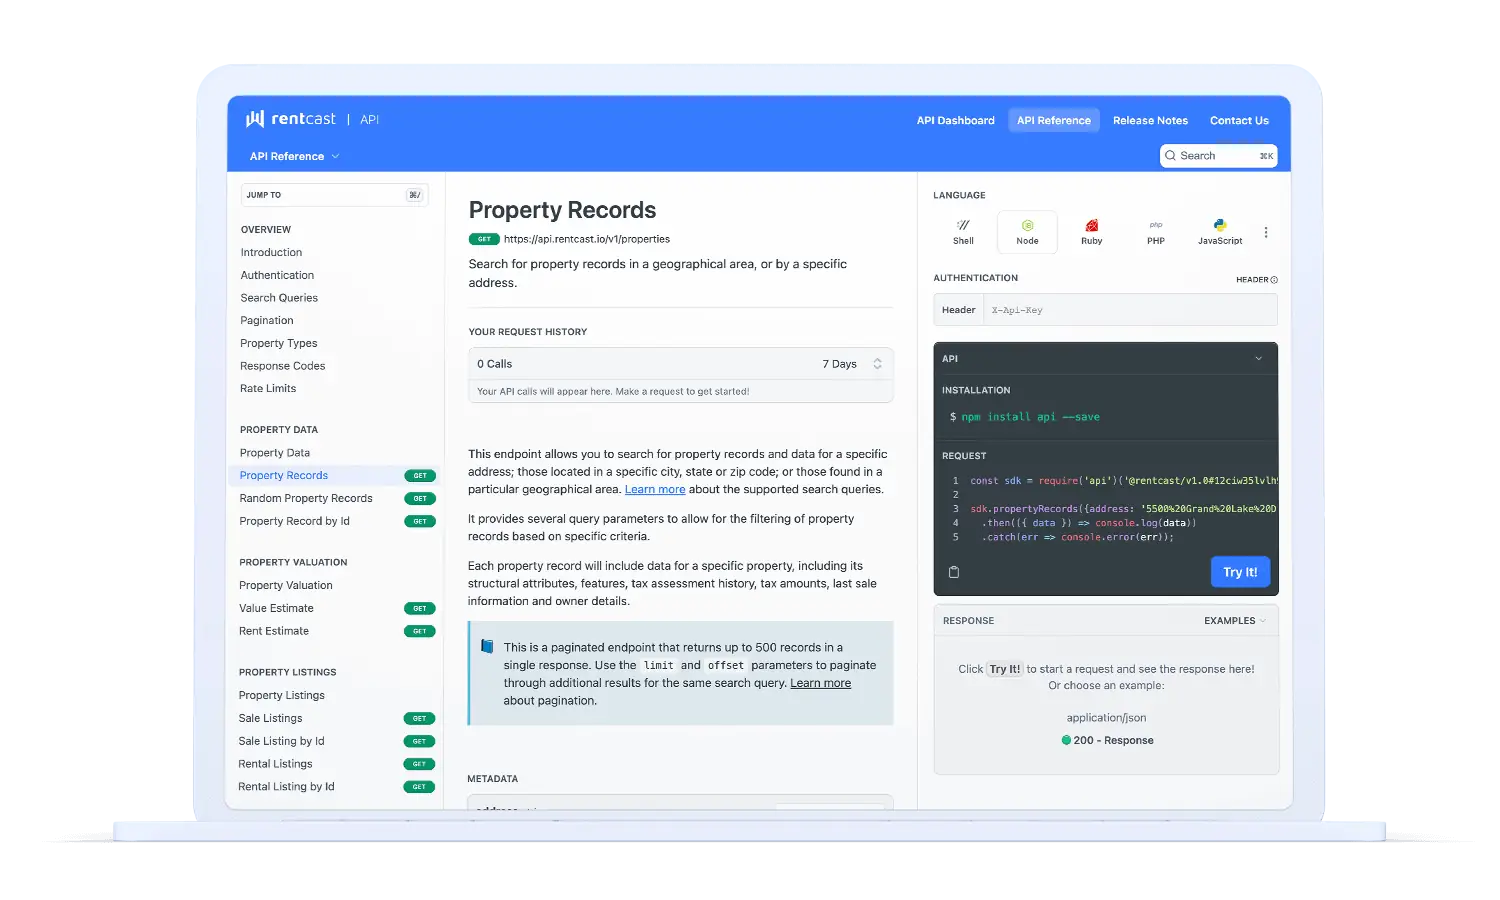The height and width of the screenshot is (900, 1500).
Task: Click the Header info icon
Action: tap(1274, 280)
